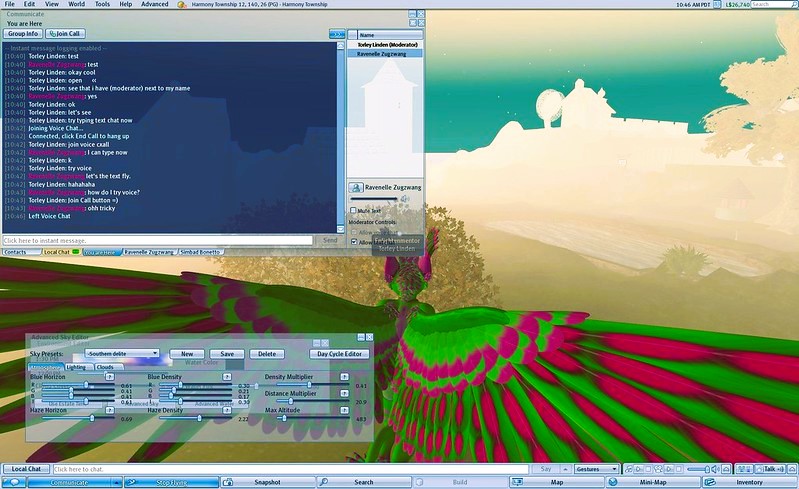Click the profile icon next to Ravenelle Zugzwang

[x=356, y=187]
